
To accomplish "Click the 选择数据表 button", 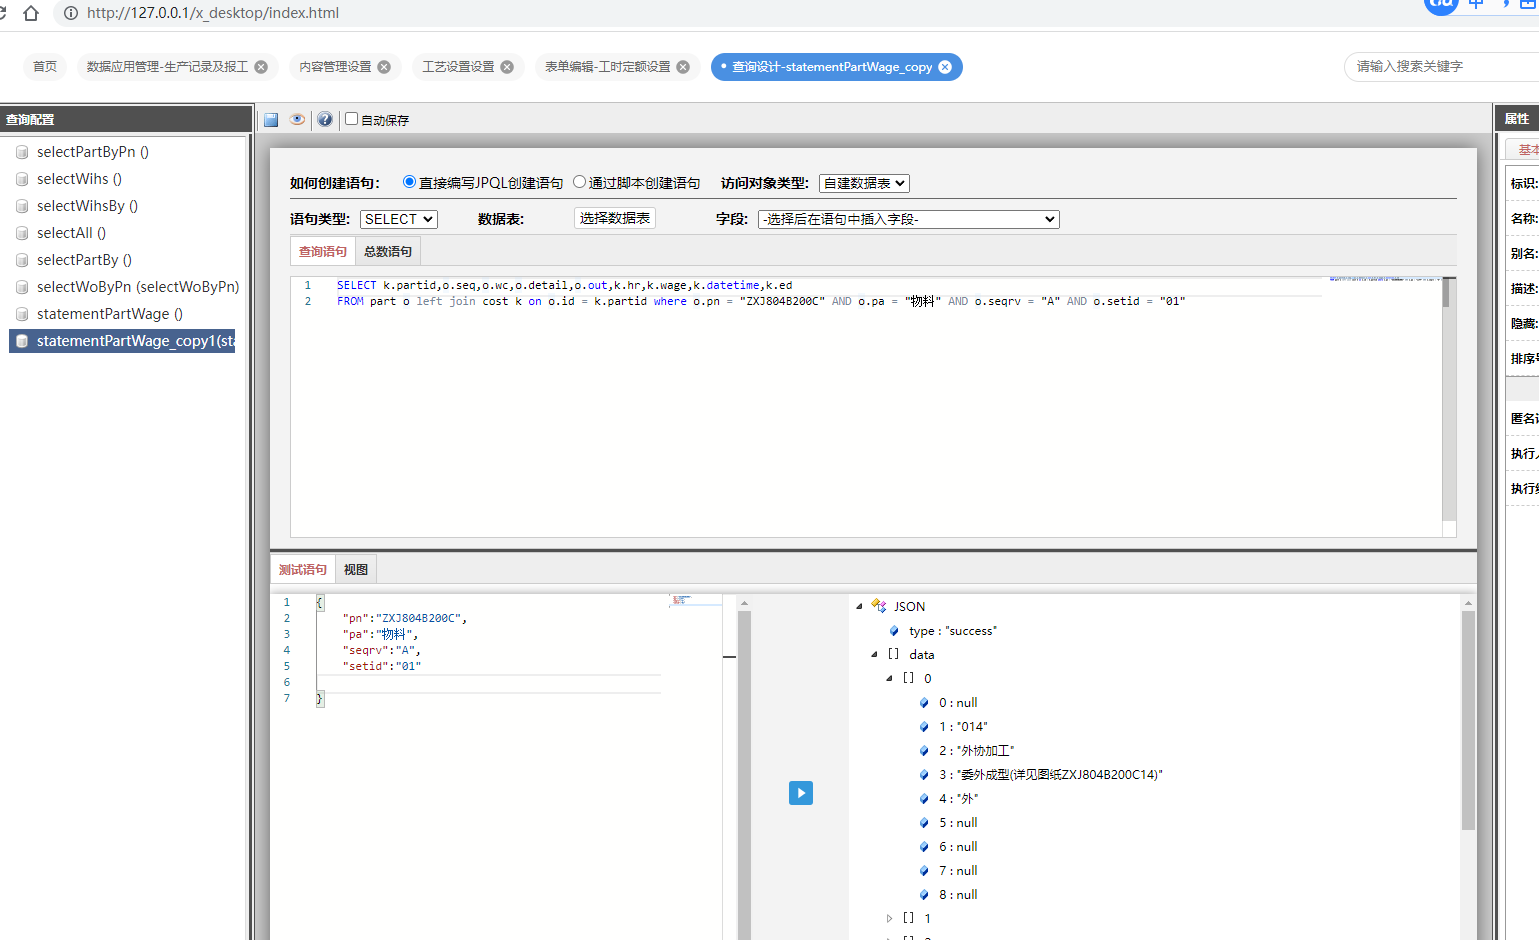I will pos(614,218).
